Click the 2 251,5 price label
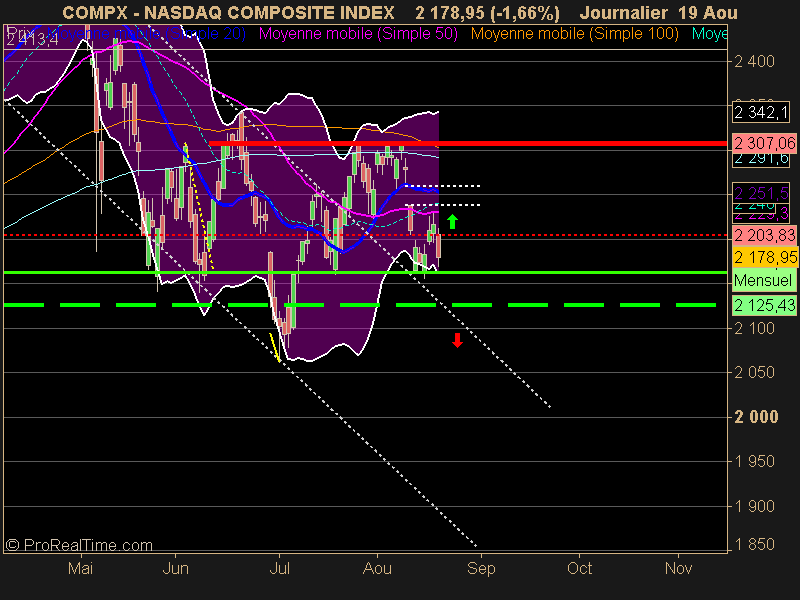 761,193
